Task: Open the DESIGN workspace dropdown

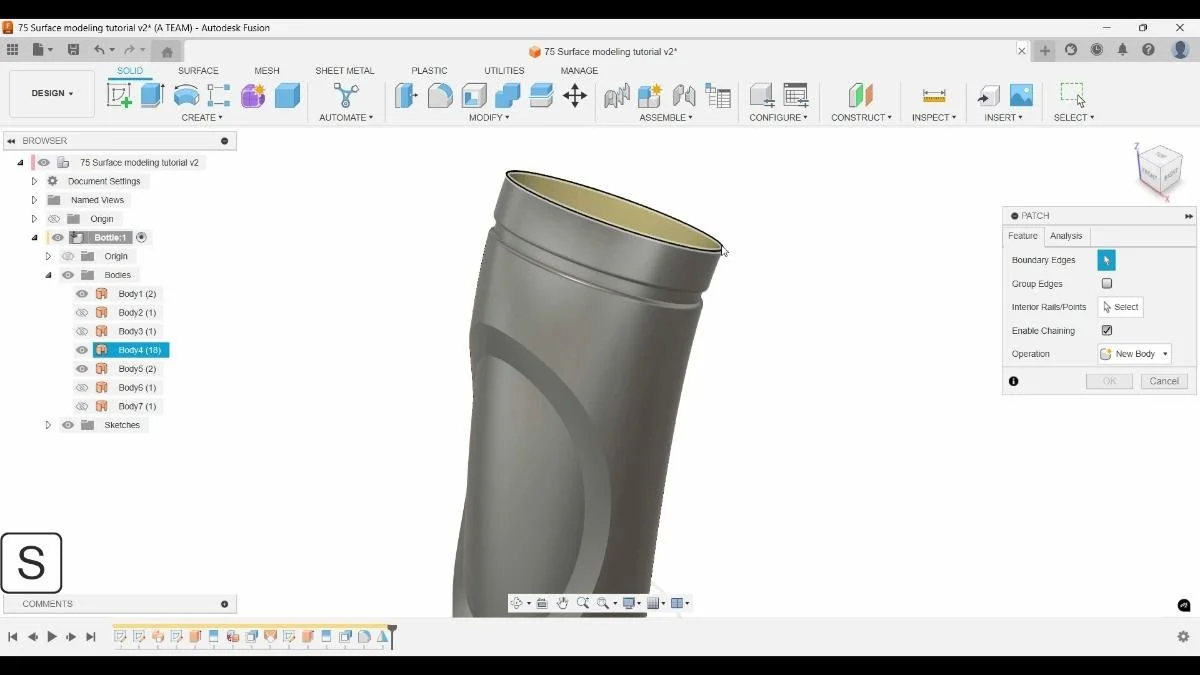Action: pyautogui.click(x=52, y=94)
